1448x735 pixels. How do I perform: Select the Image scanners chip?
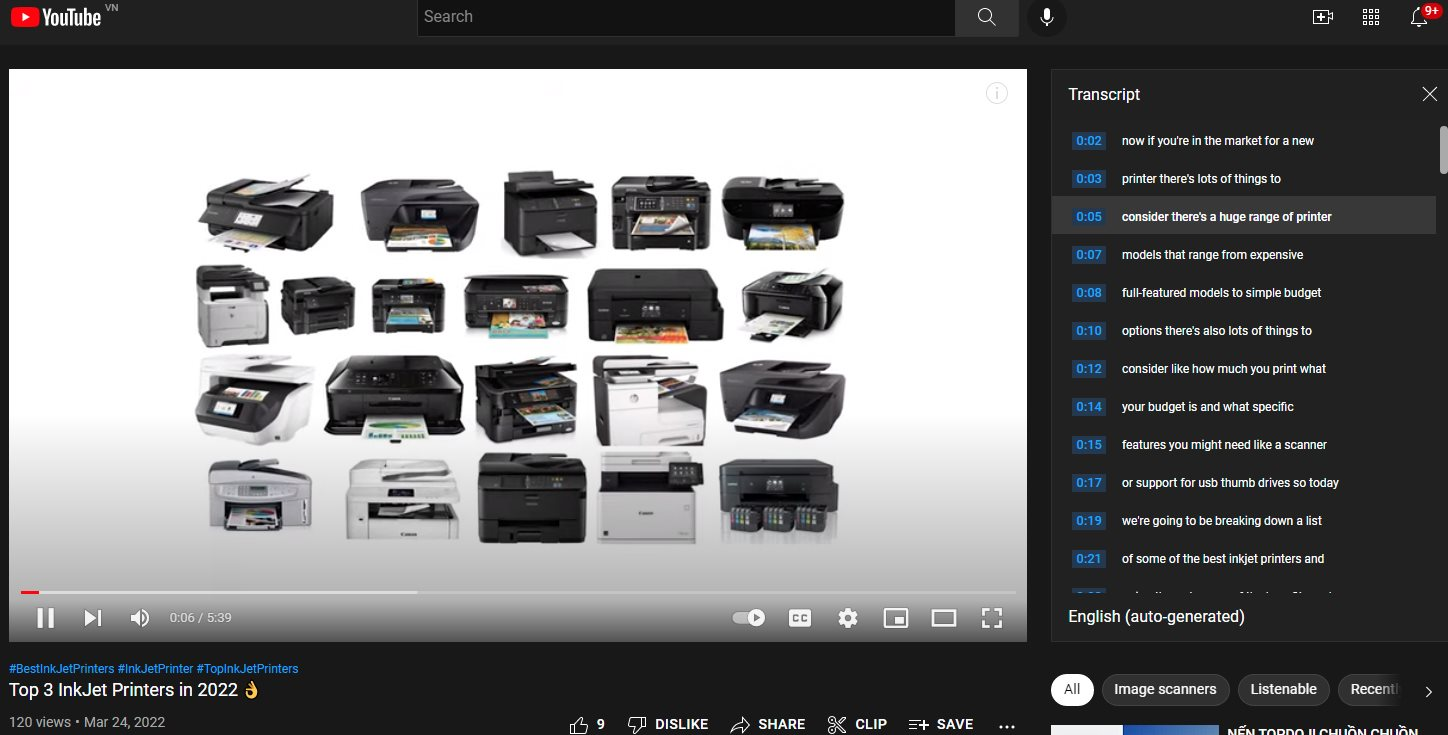pyautogui.click(x=1165, y=689)
